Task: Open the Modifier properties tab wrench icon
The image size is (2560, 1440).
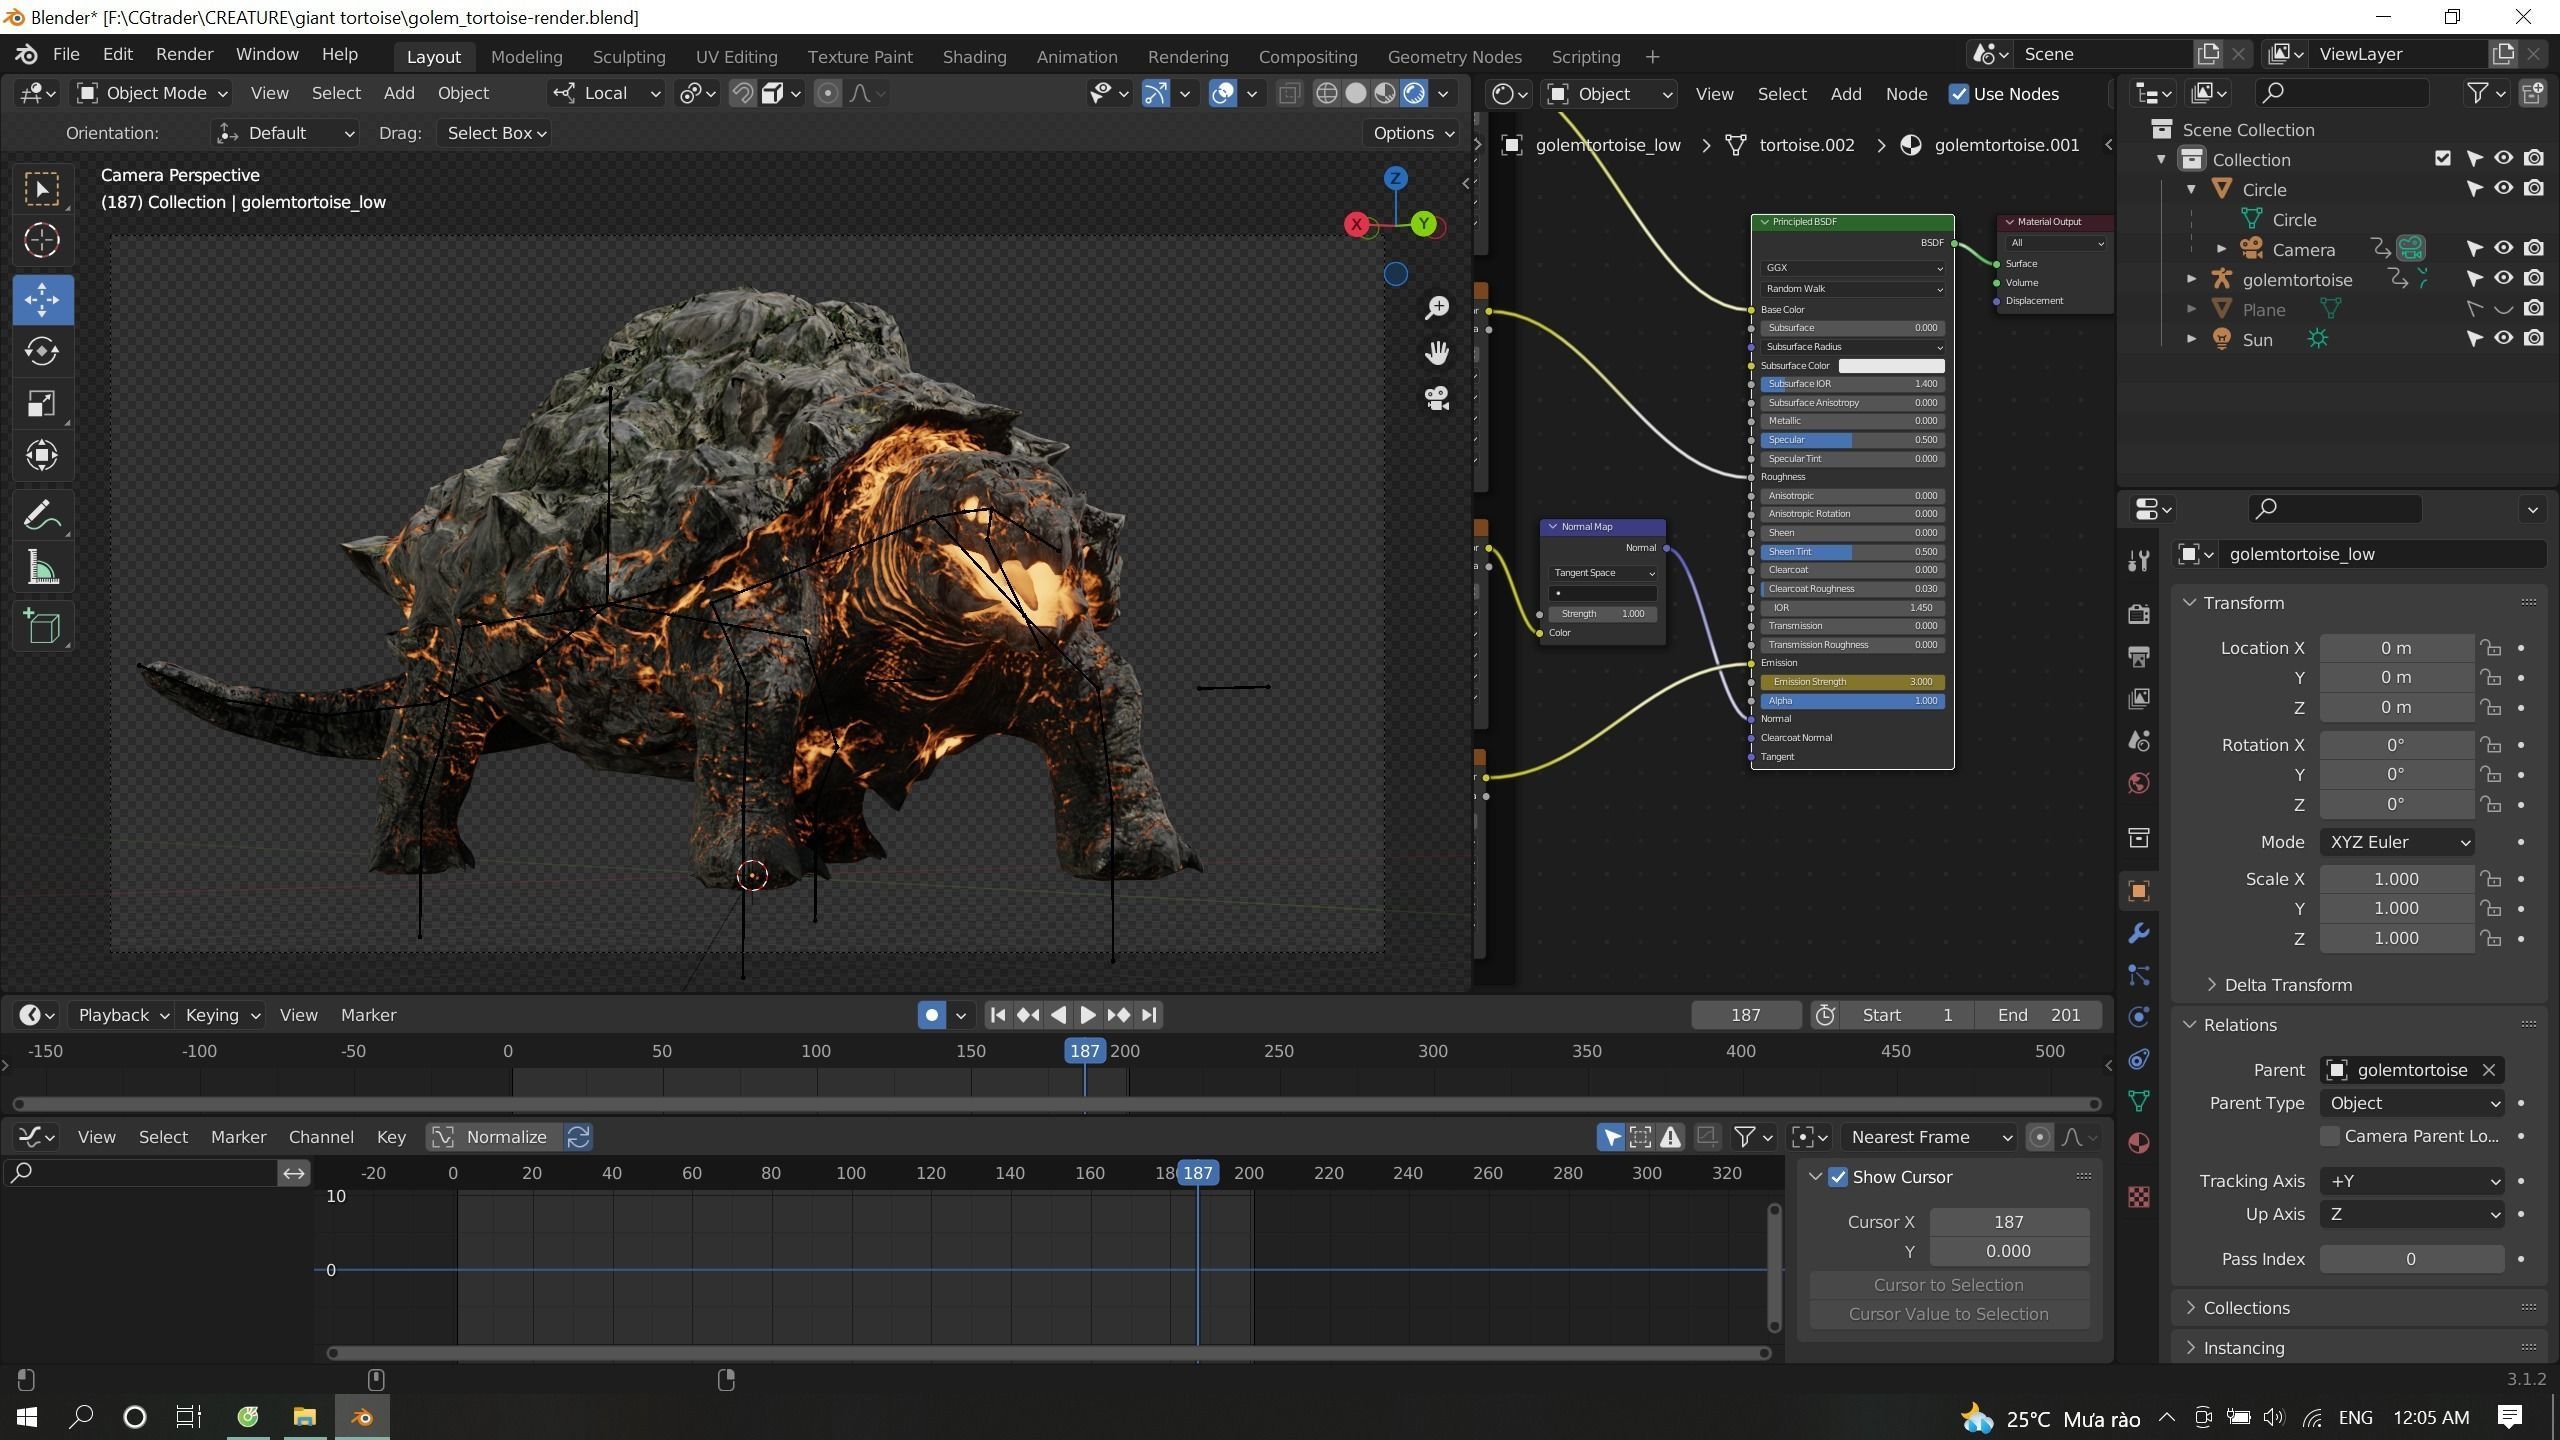Action: pyautogui.click(x=2139, y=933)
